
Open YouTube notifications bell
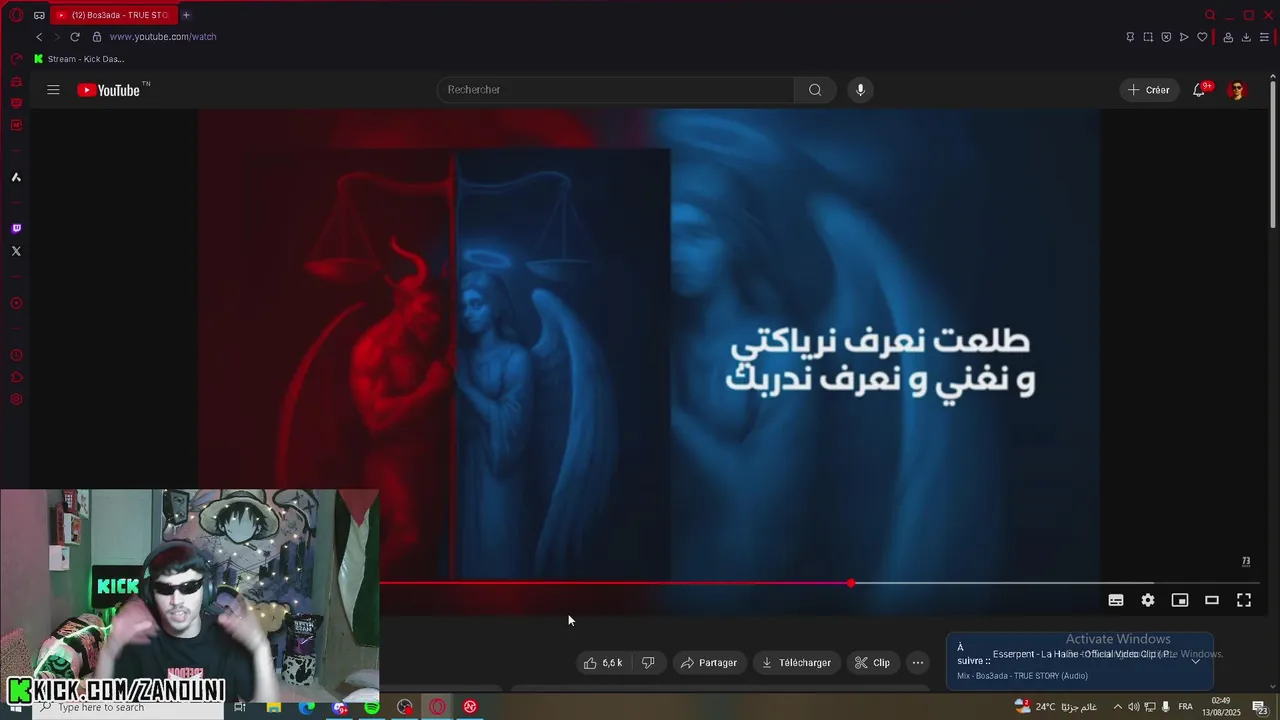pyautogui.click(x=1199, y=90)
